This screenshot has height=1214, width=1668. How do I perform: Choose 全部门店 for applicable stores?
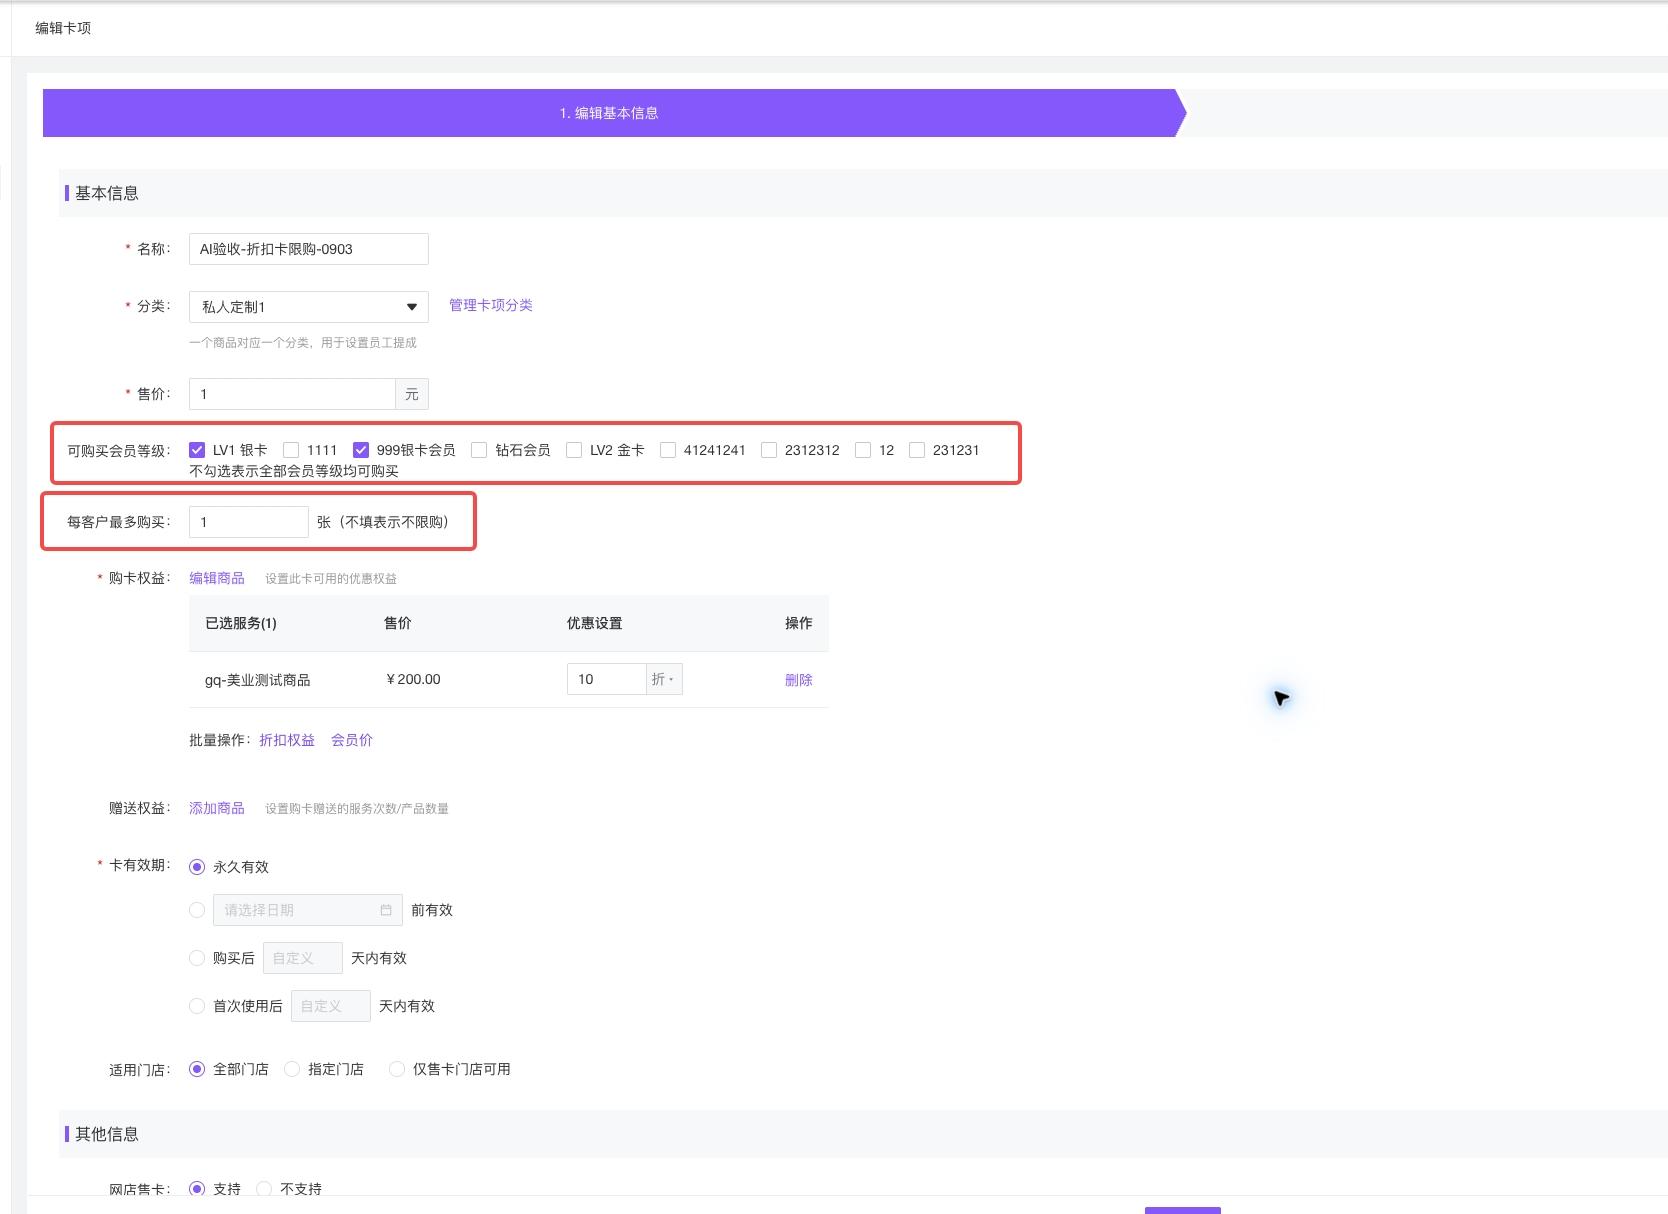pos(197,1069)
